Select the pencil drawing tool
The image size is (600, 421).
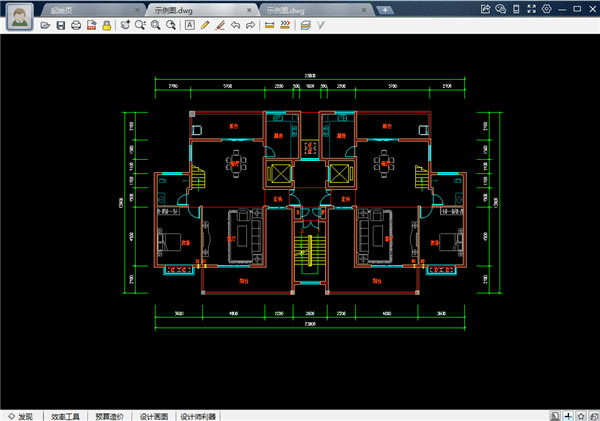click(x=205, y=24)
